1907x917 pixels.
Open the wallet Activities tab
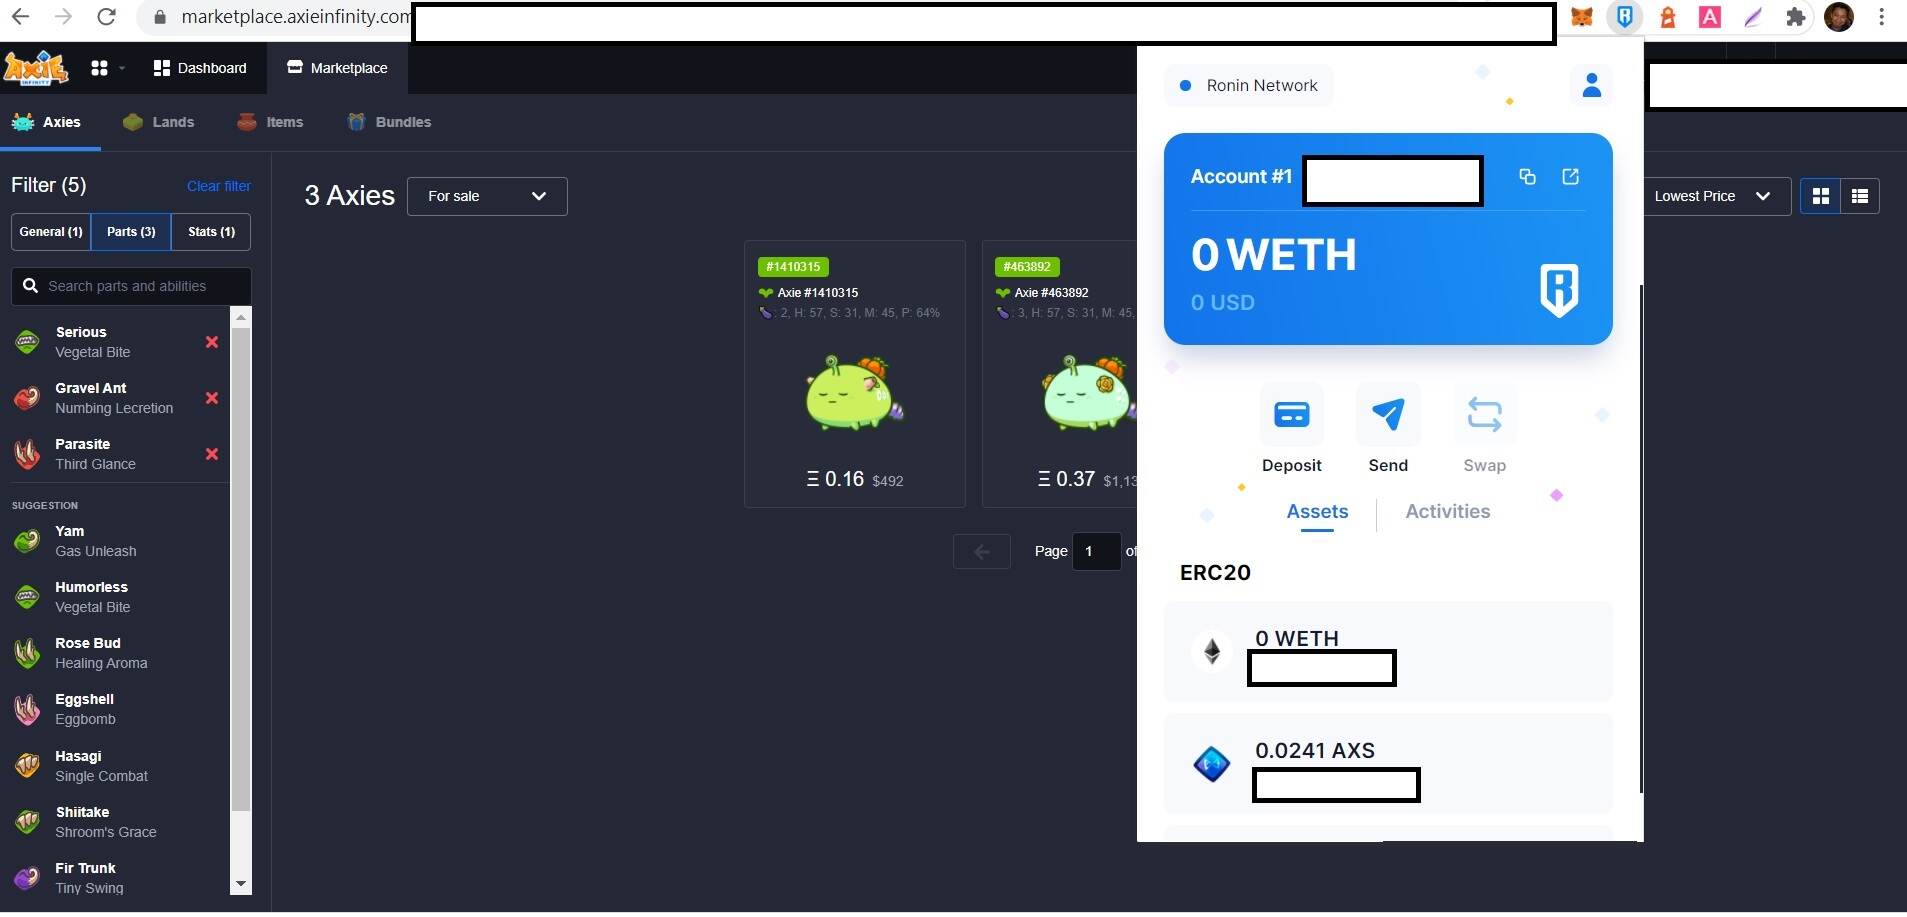1447,512
